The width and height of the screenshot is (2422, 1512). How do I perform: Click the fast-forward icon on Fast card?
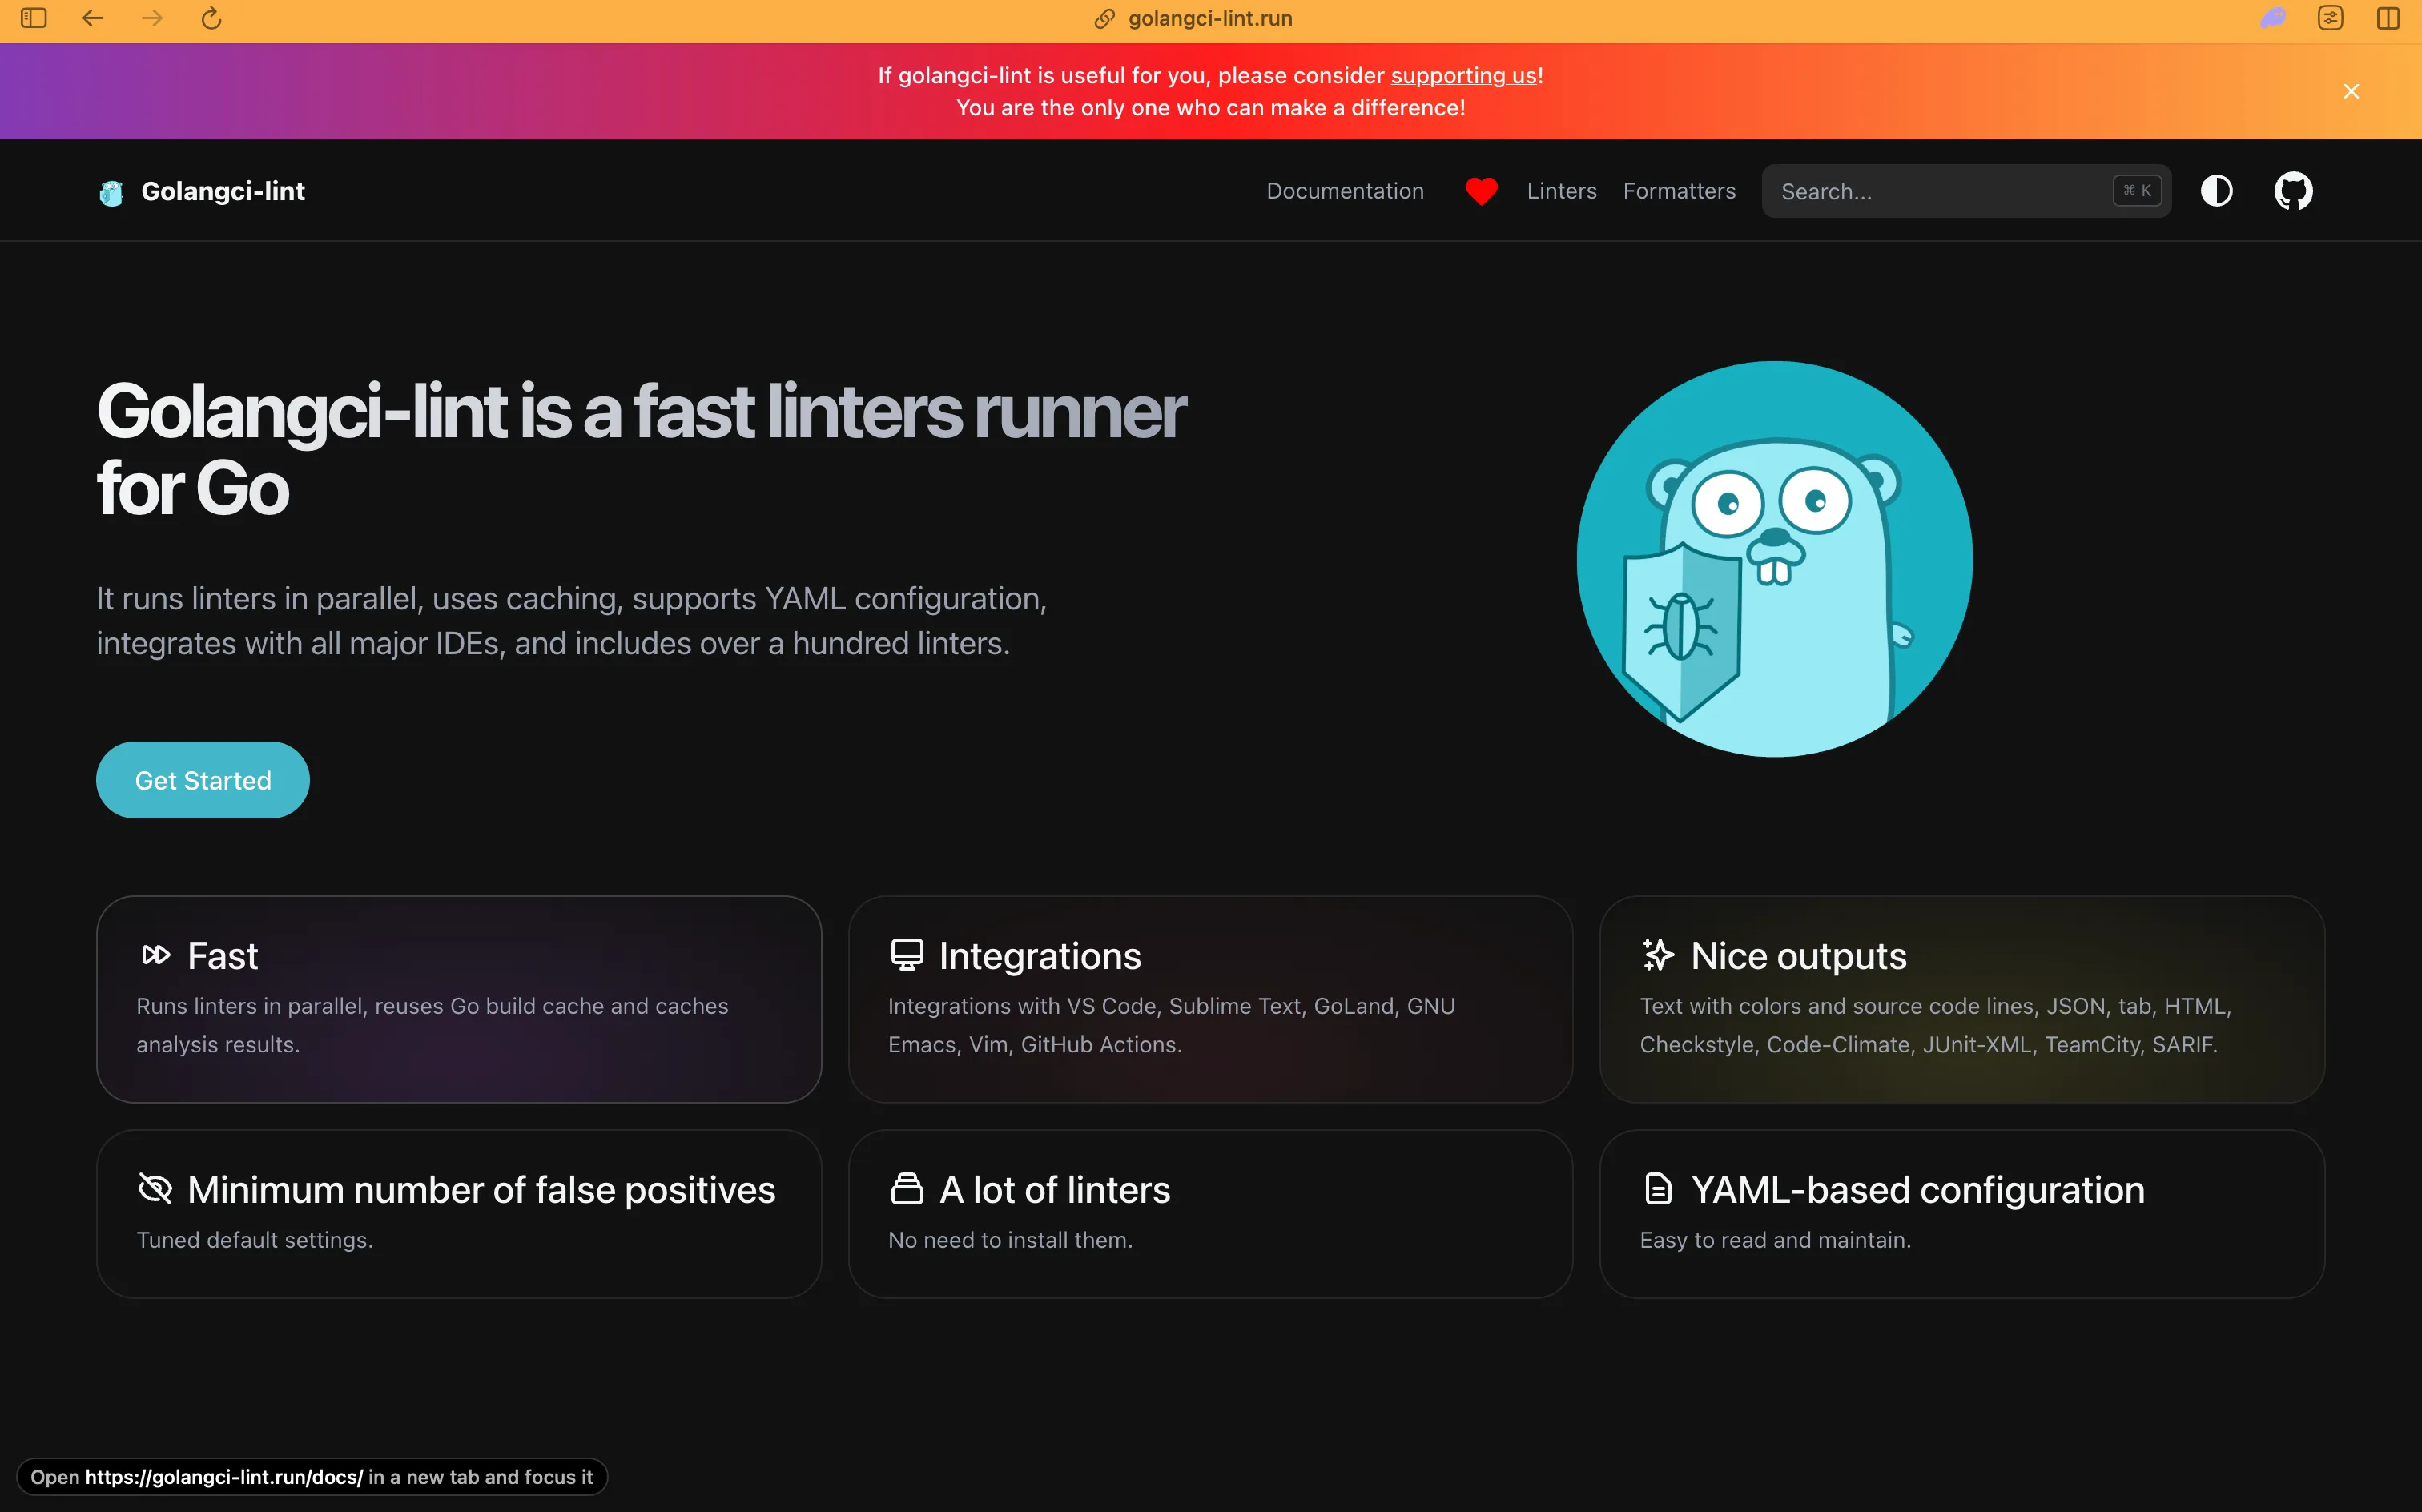pyautogui.click(x=156, y=955)
